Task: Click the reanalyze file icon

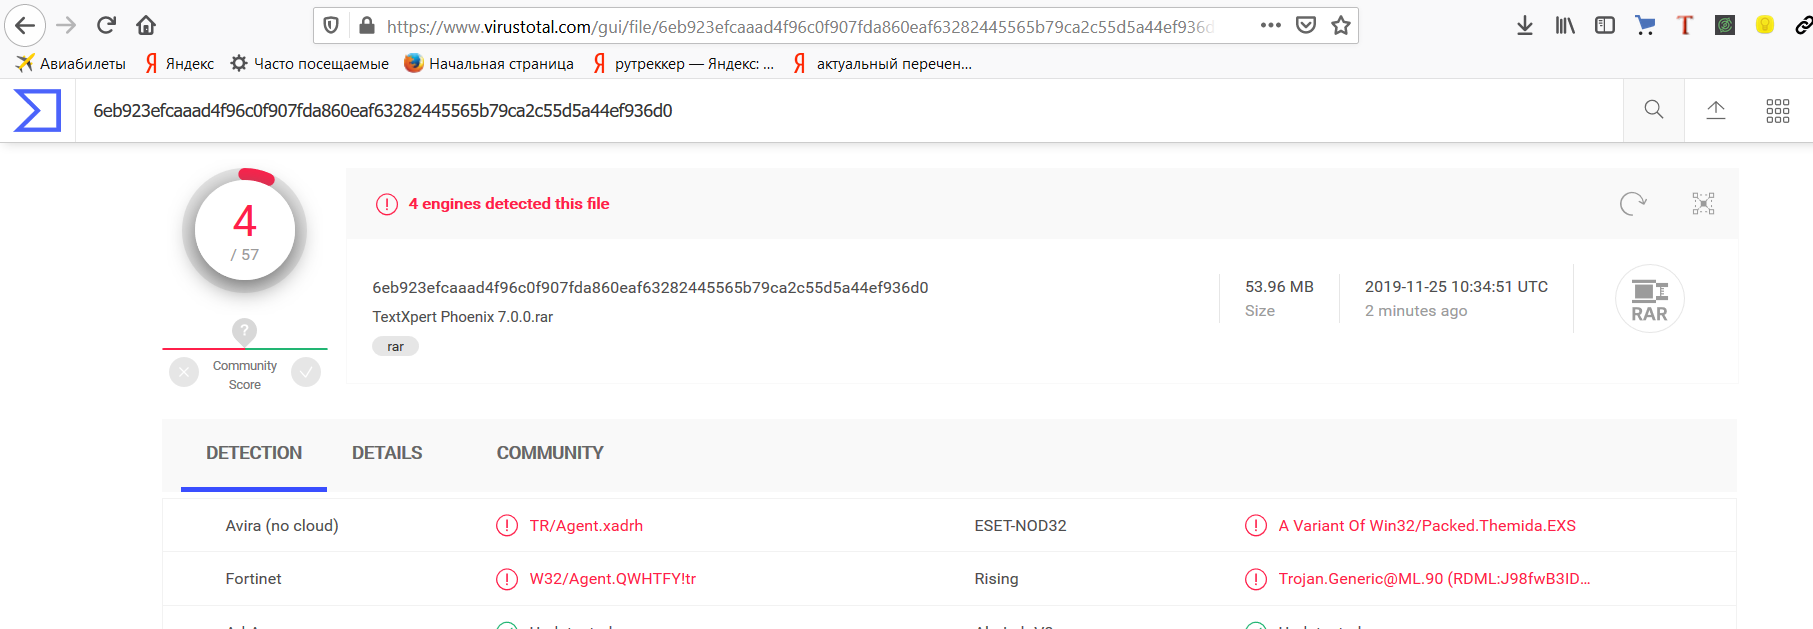Action: click(x=1633, y=204)
